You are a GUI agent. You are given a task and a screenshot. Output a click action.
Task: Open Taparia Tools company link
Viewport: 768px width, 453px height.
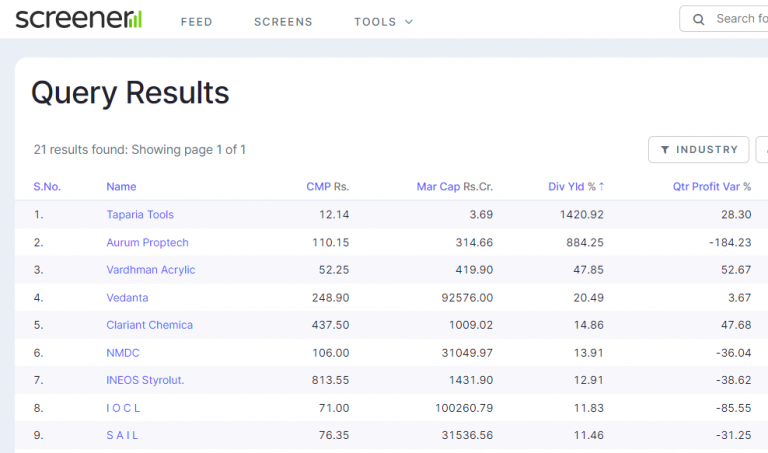point(140,215)
